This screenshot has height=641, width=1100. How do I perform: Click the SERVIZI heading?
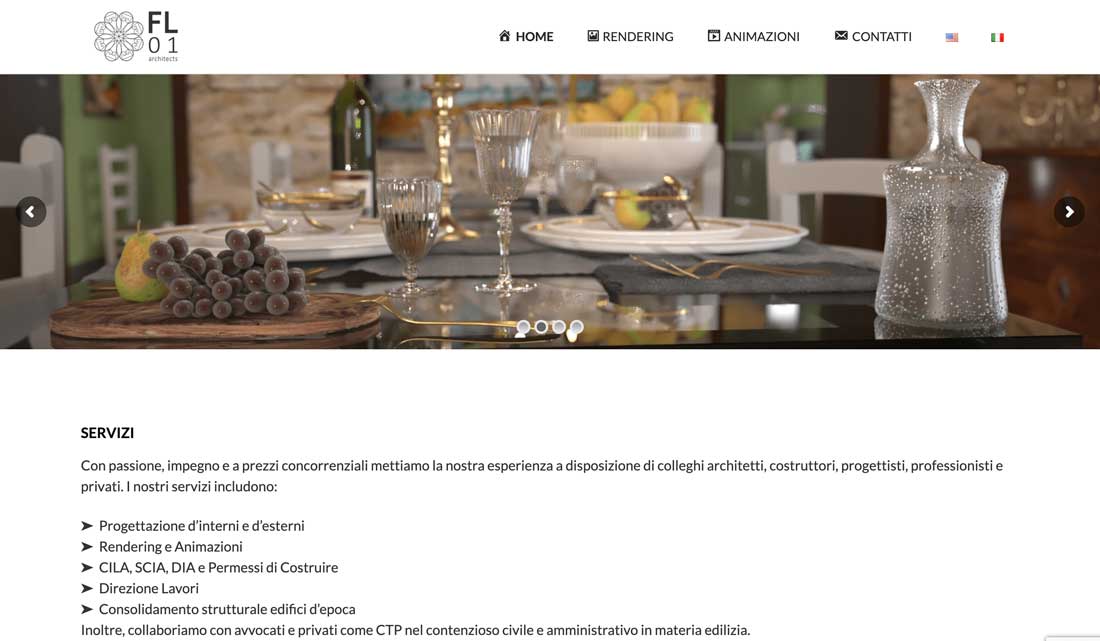[107, 433]
